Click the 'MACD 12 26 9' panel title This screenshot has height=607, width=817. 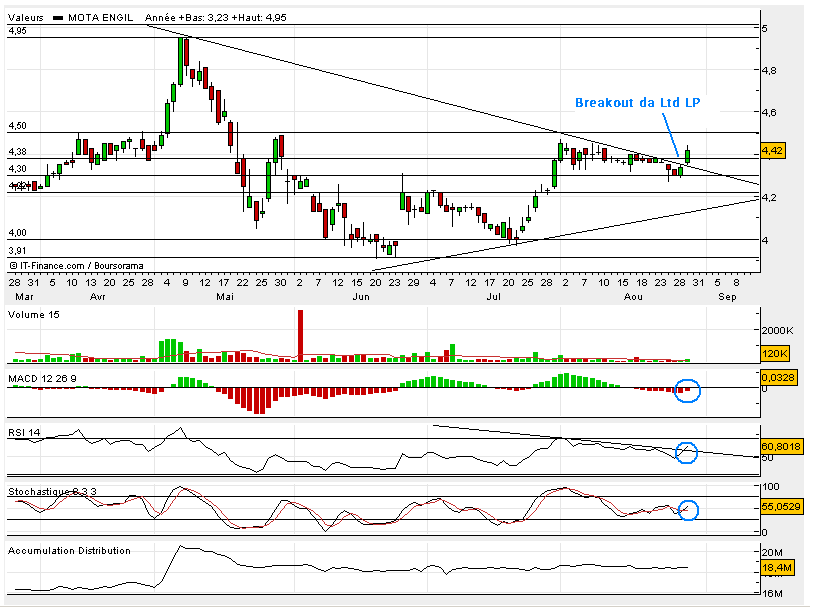click(42, 378)
